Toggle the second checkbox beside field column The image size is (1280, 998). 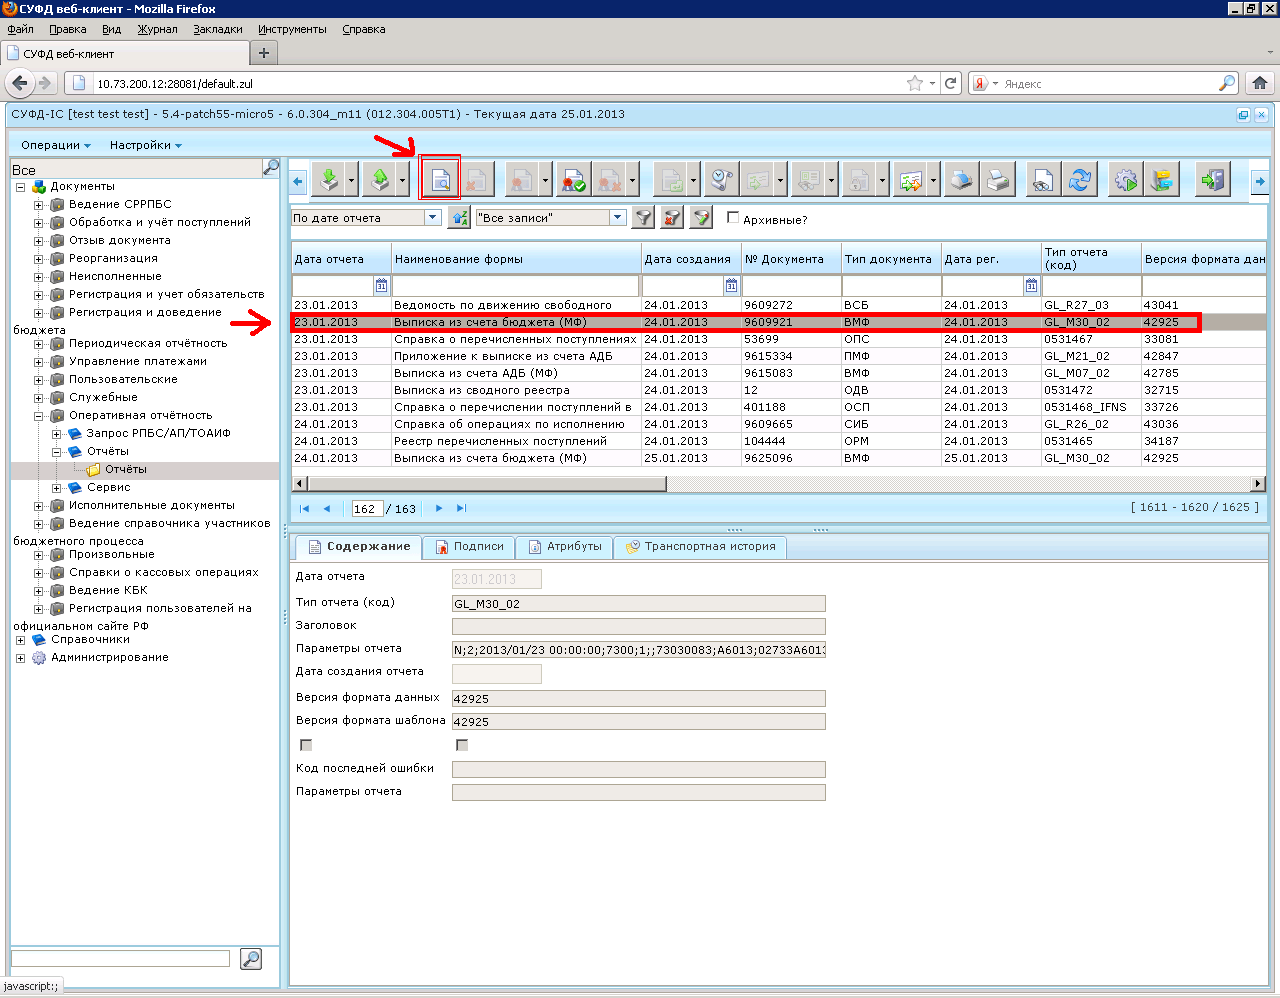[x=462, y=745]
